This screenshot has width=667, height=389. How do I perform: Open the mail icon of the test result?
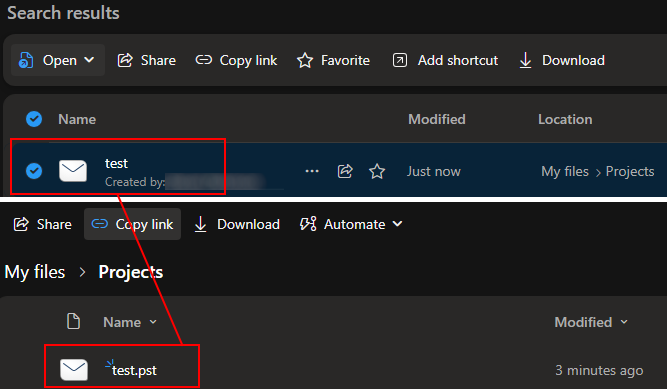coord(73,171)
